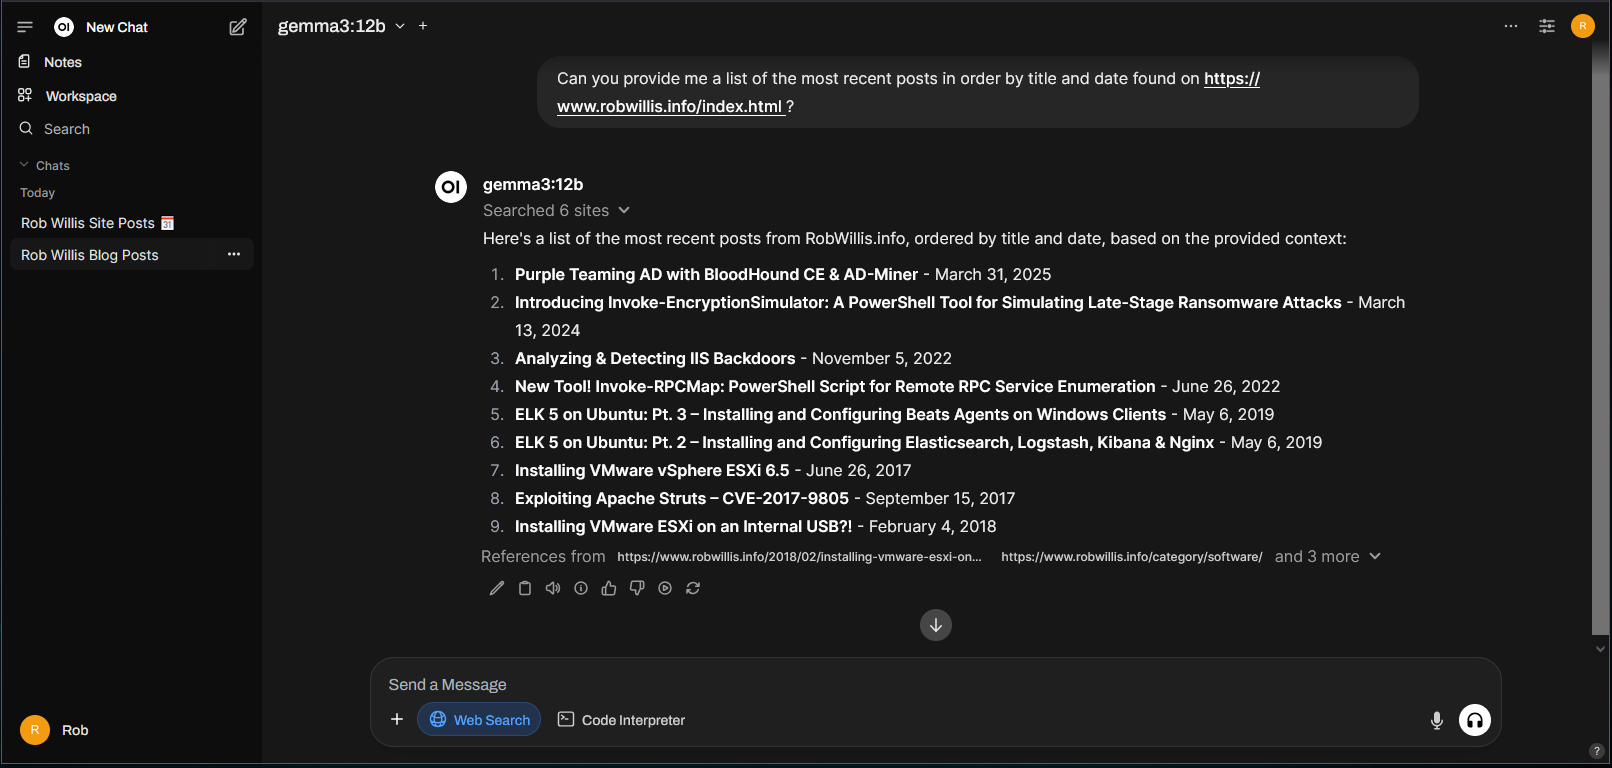
Task: Click the 'ELK 5 on Ubuntu: Pt. 2' post title
Action: tap(865, 442)
